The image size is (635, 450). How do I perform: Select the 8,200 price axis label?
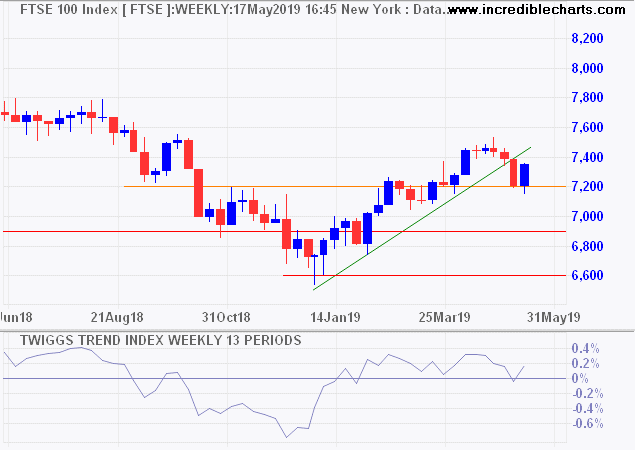click(587, 38)
